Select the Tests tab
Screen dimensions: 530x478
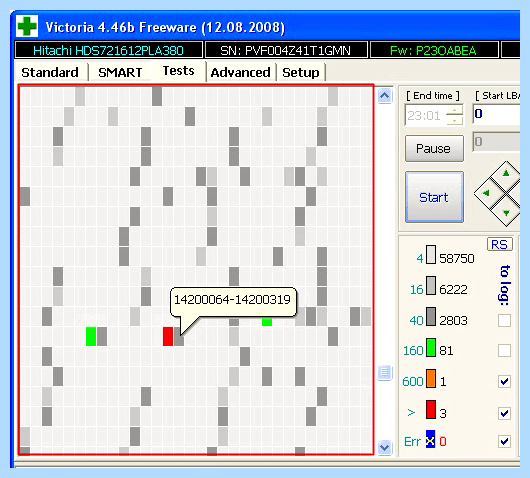(x=178, y=71)
